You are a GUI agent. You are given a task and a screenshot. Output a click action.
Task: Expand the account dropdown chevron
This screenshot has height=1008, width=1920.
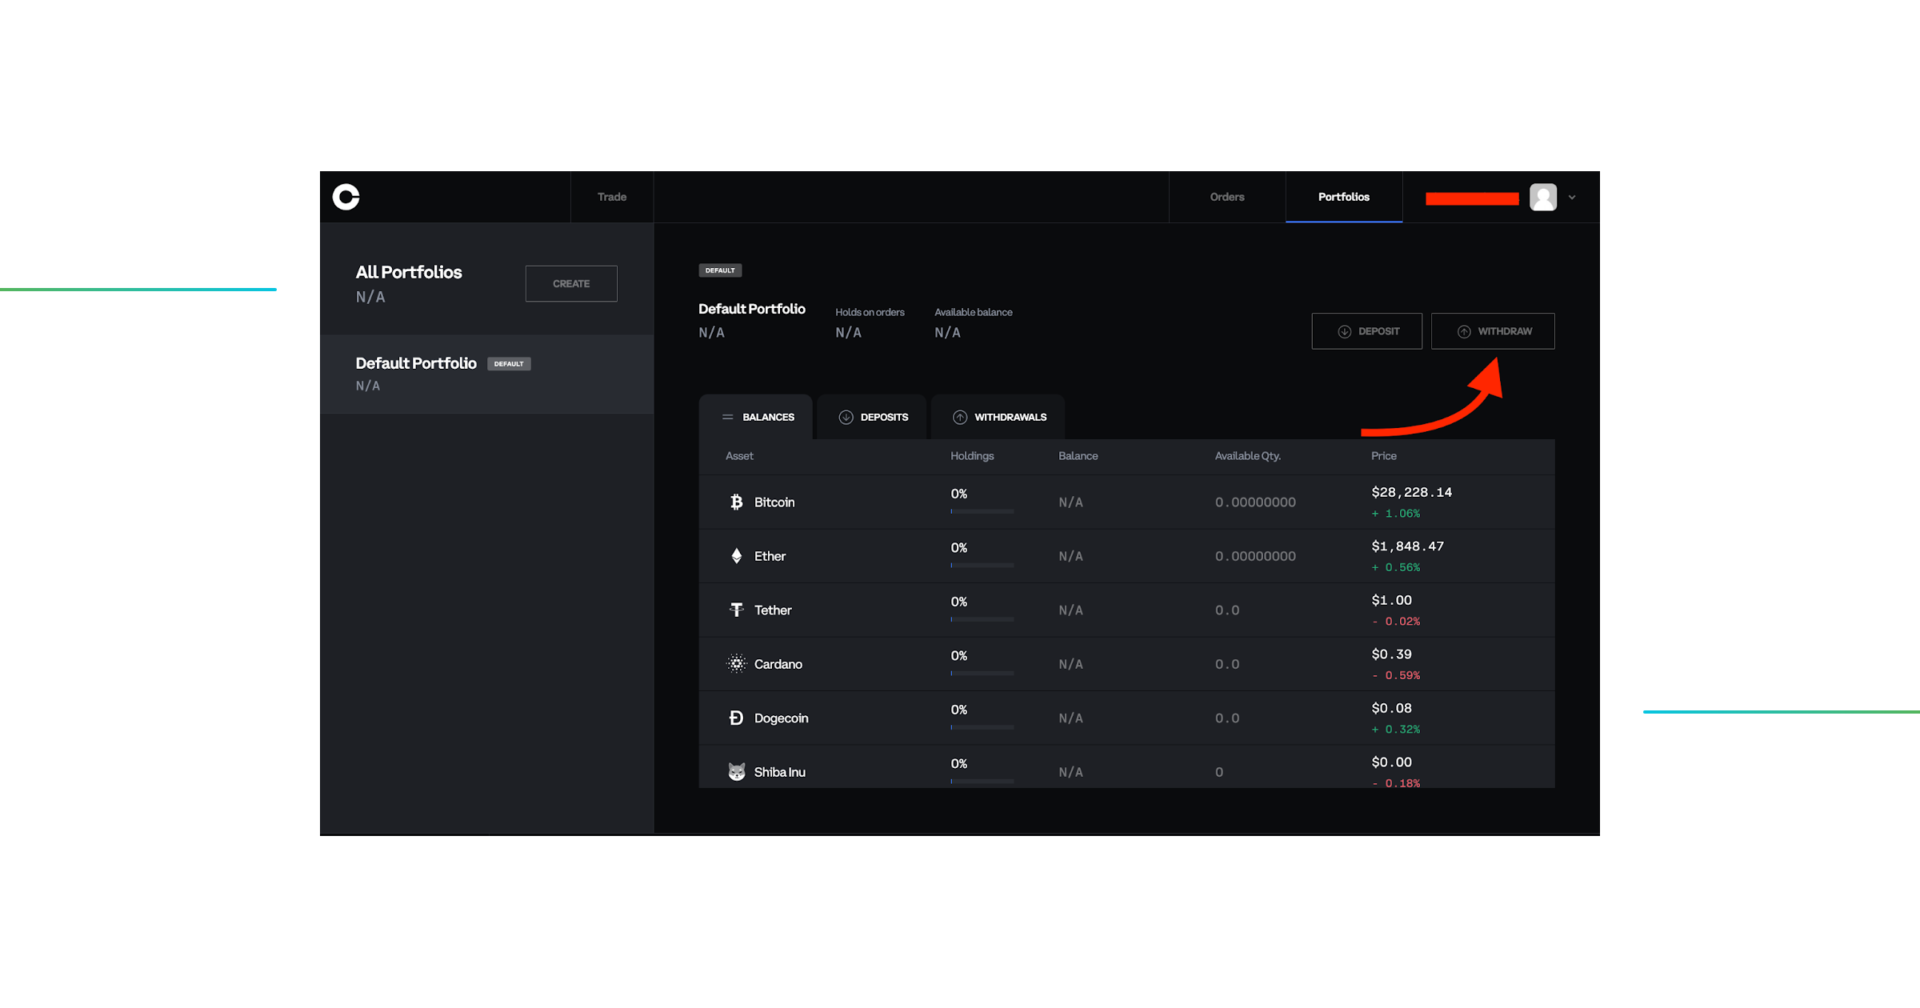click(x=1570, y=197)
